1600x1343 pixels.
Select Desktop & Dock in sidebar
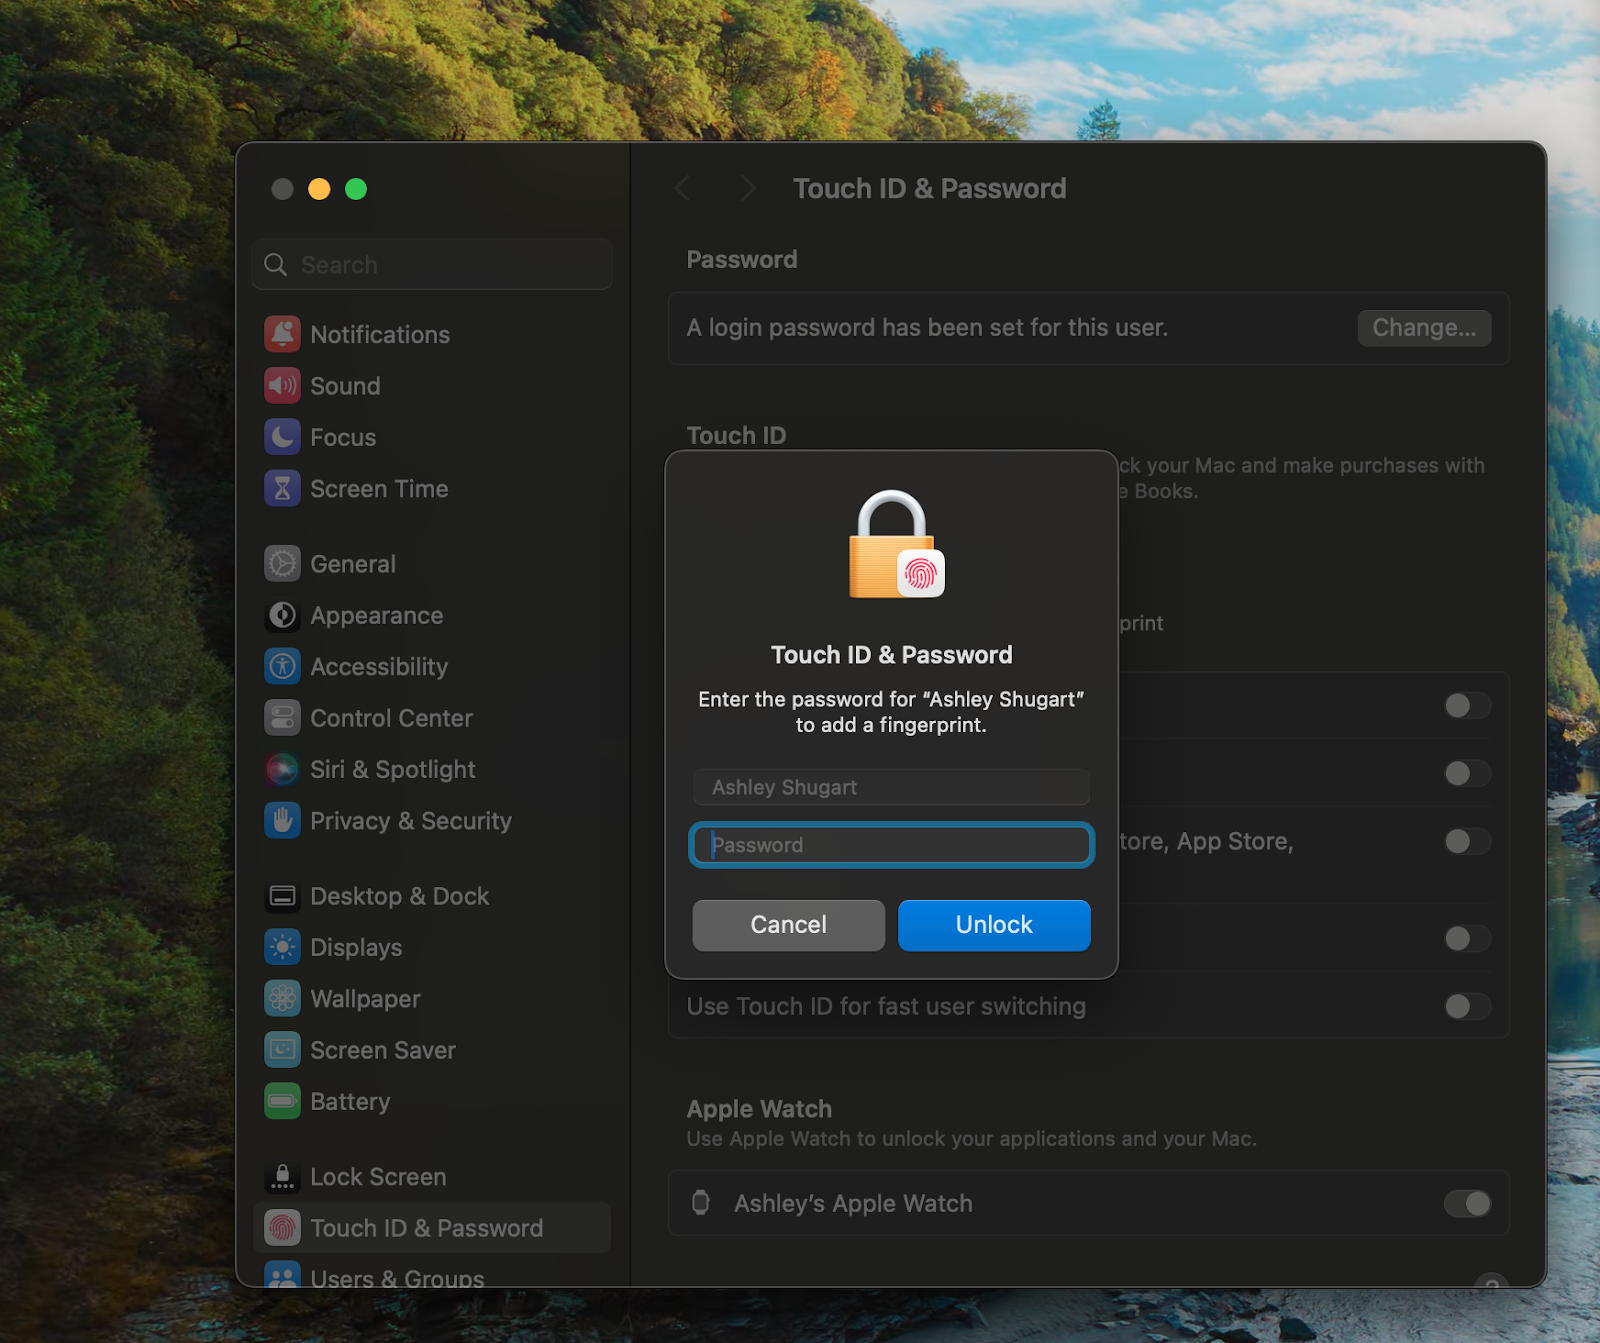click(x=399, y=896)
